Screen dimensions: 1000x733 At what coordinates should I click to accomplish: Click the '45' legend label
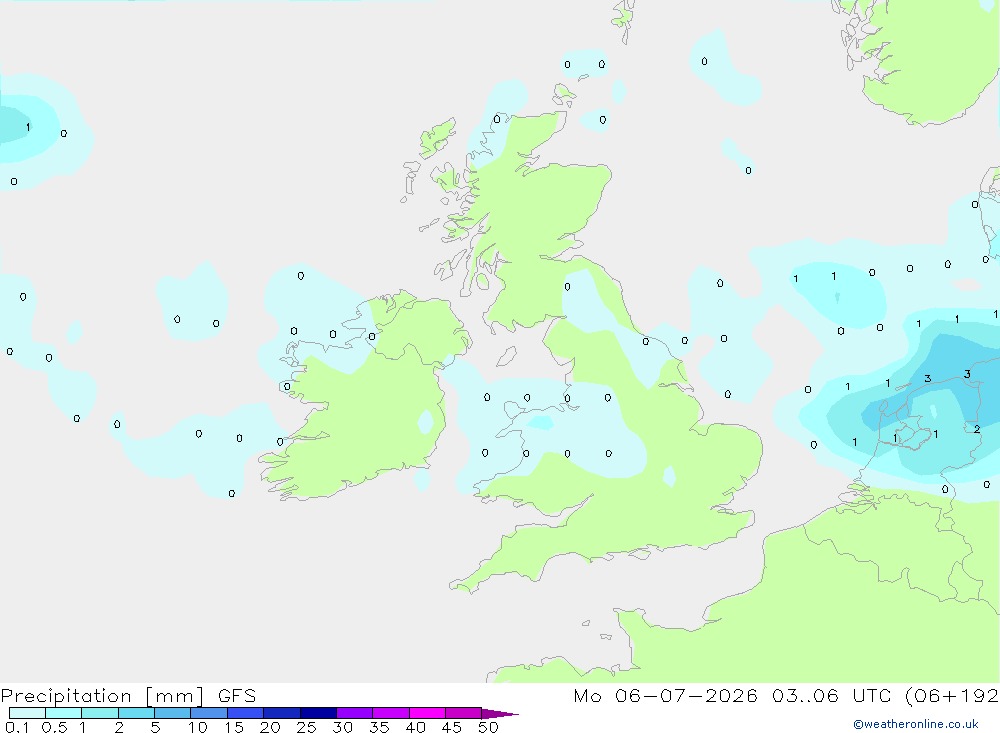coord(452,727)
